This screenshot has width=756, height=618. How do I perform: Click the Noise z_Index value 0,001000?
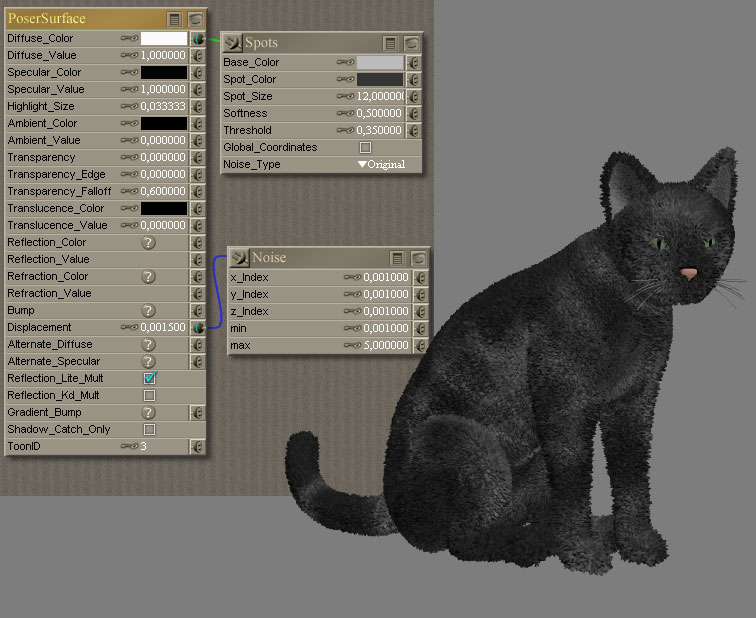coord(386,311)
